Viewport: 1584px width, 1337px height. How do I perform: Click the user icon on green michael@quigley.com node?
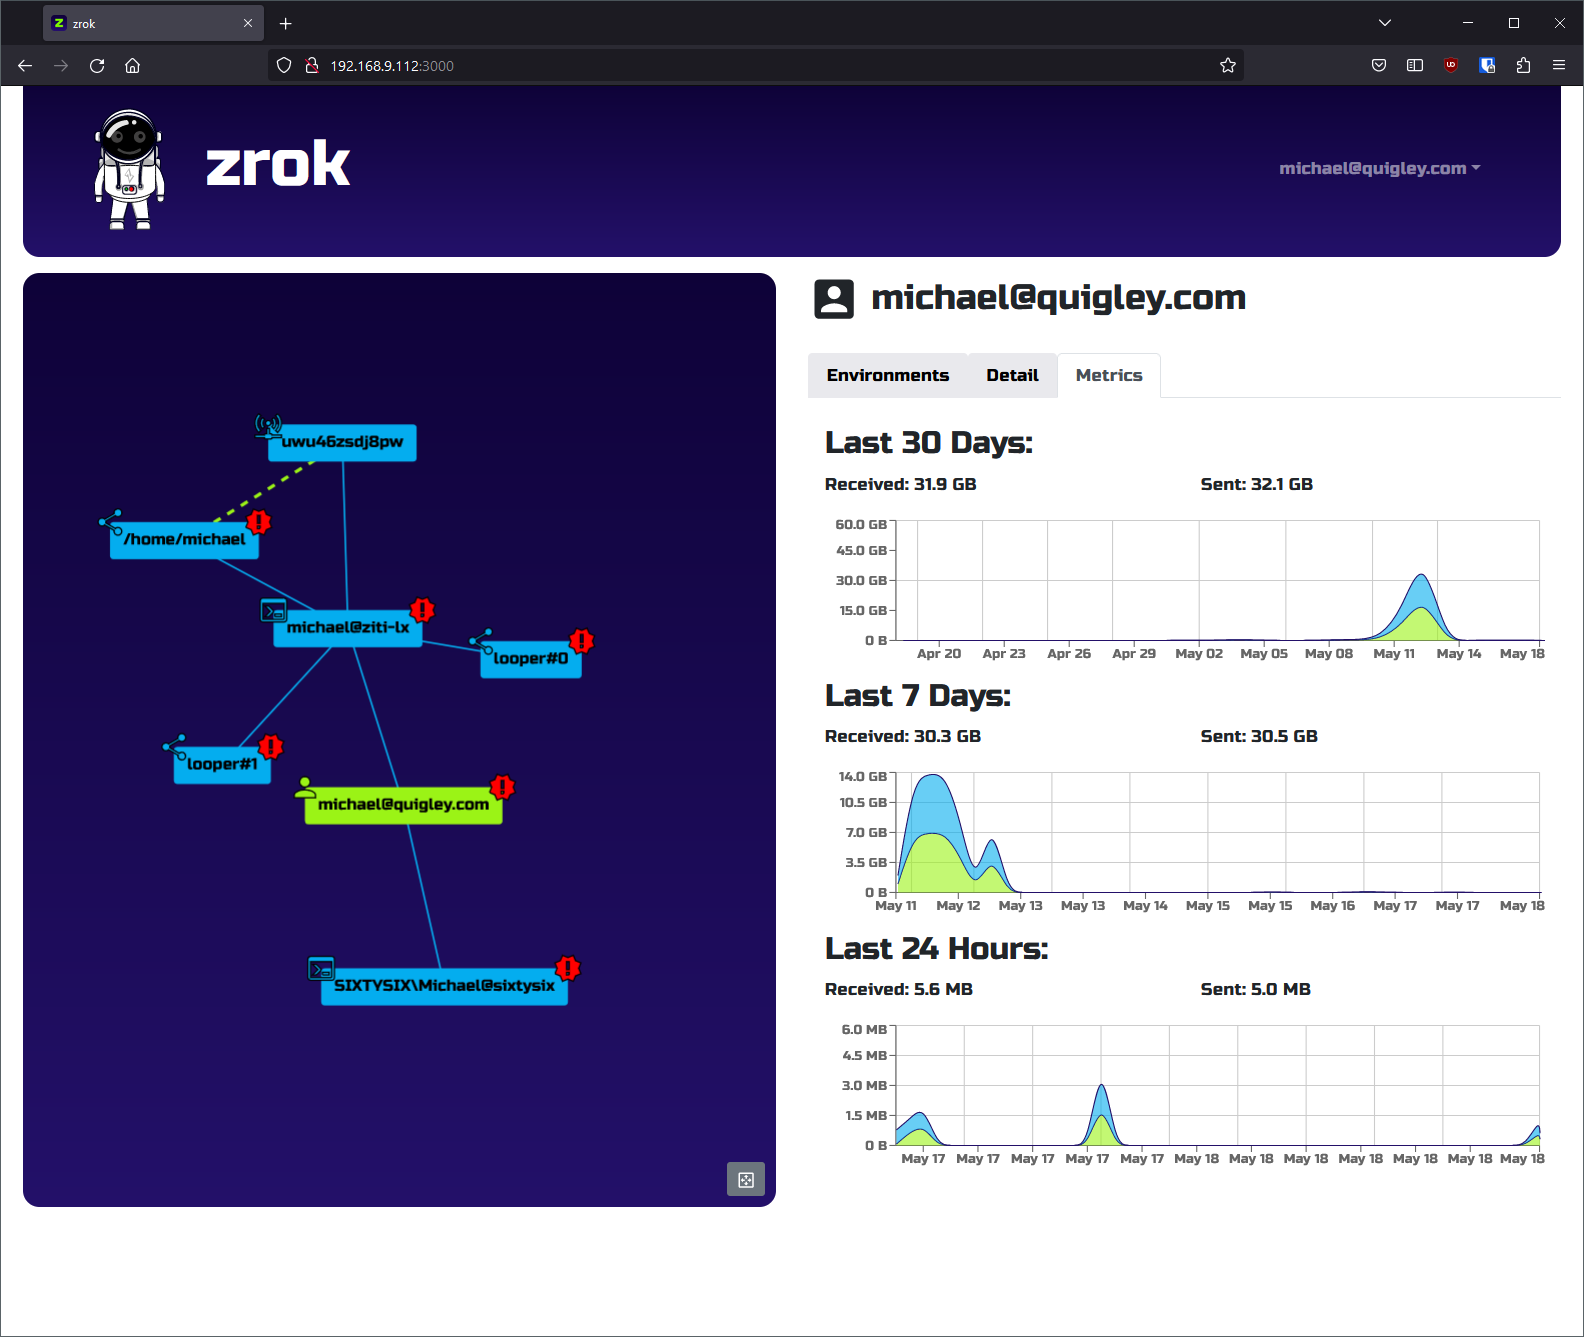pos(306,788)
